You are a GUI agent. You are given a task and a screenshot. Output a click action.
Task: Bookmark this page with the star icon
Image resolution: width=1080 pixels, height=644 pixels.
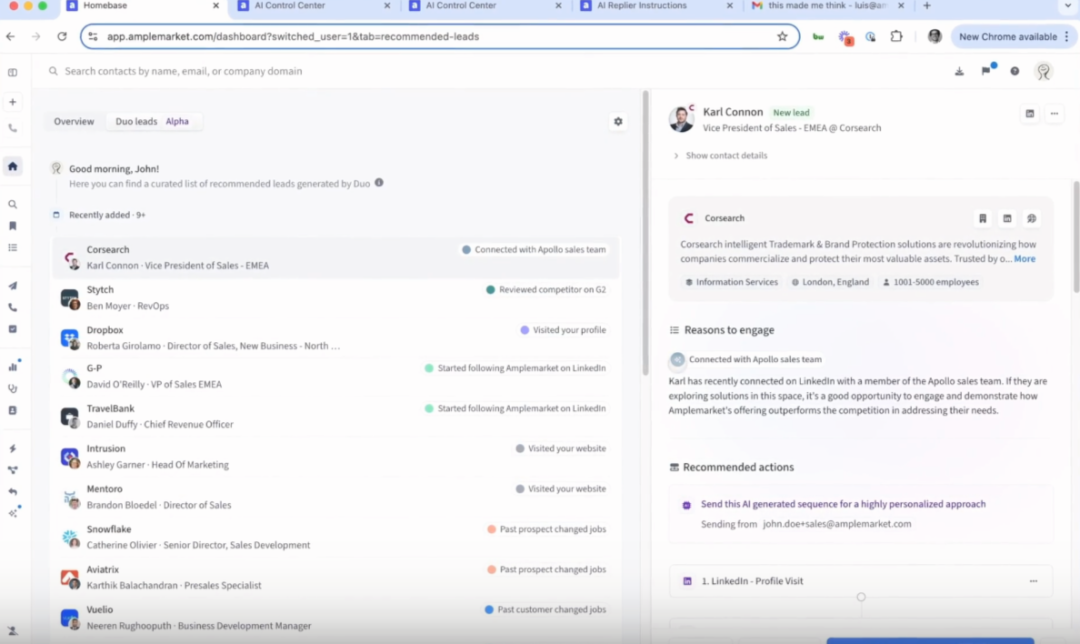tap(782, 37)
